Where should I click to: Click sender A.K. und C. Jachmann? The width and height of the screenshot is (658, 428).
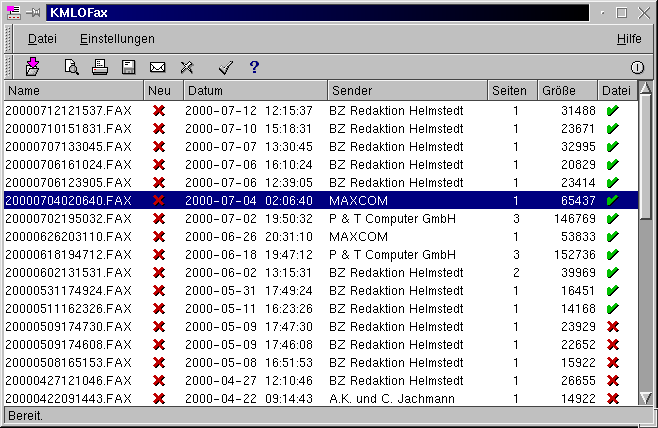pos(392,399)
